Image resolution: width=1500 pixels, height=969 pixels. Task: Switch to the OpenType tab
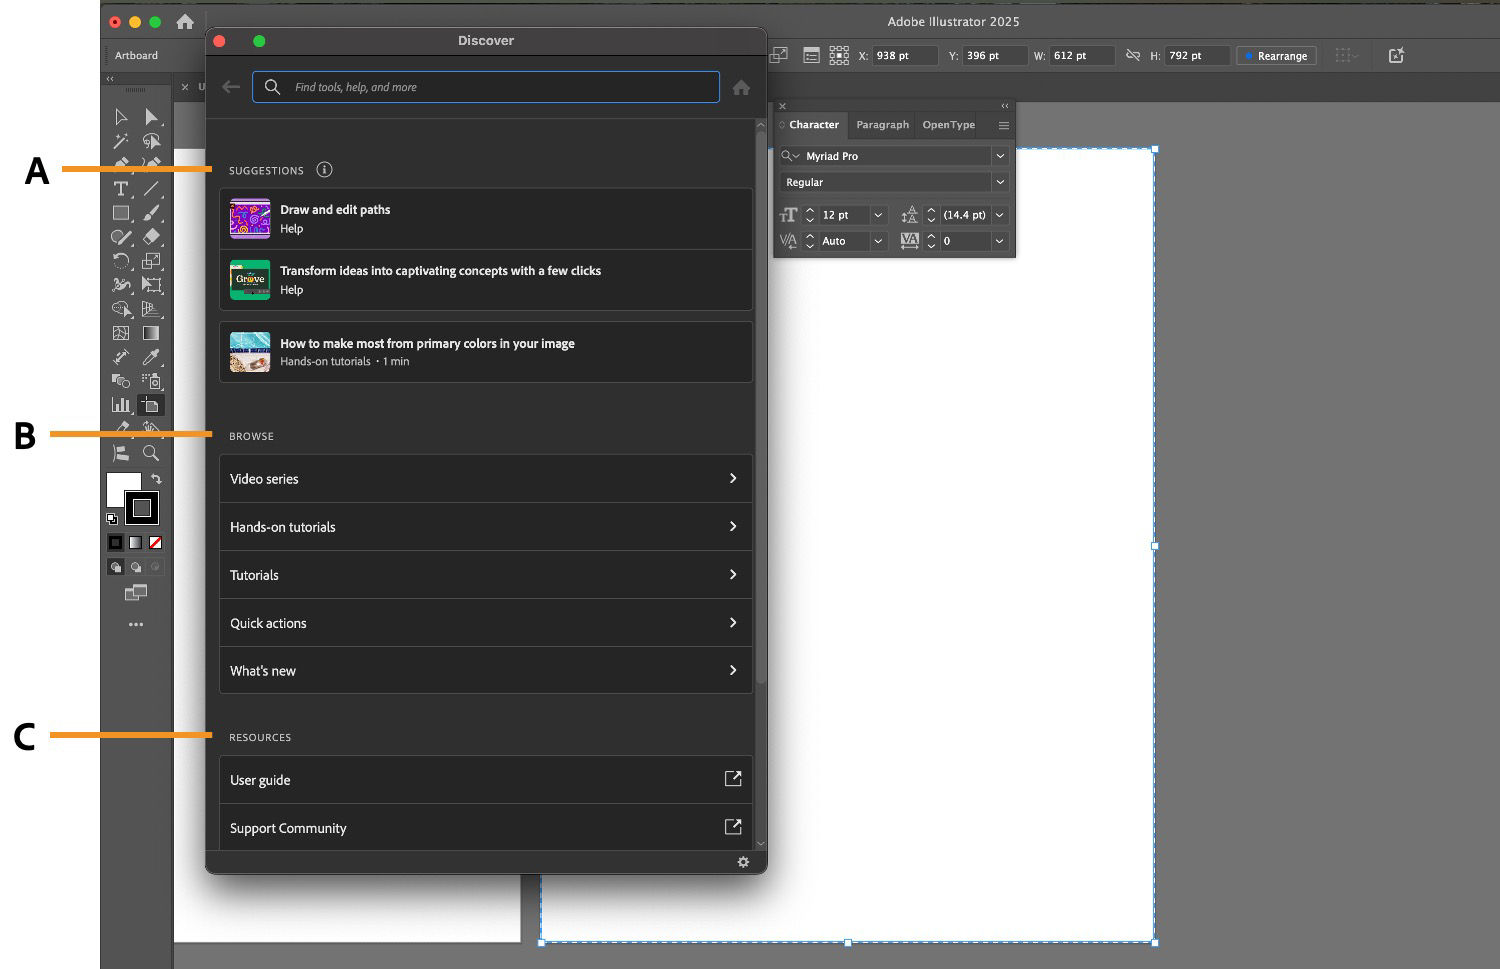949,125
